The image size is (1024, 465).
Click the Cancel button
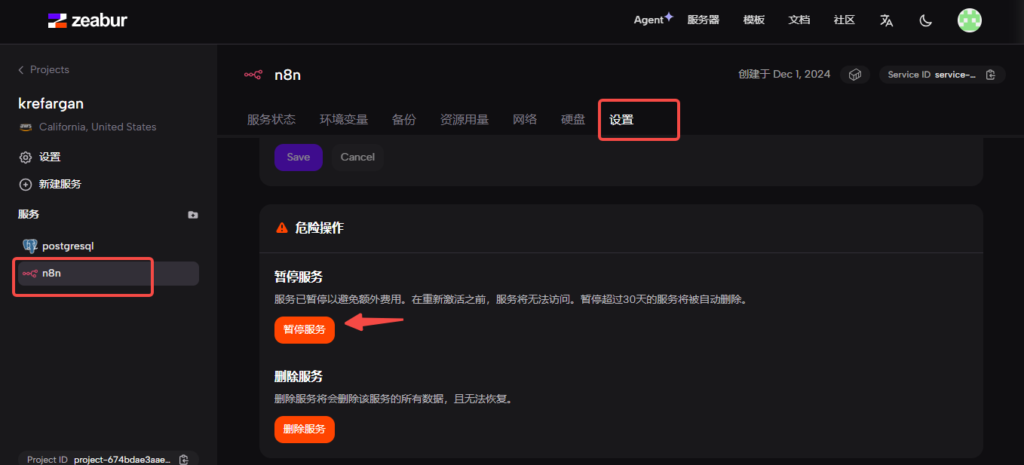357,157
